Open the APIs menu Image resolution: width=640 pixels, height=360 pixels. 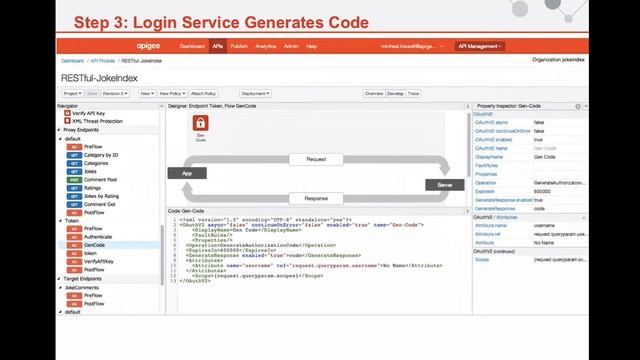click(218, 46)
